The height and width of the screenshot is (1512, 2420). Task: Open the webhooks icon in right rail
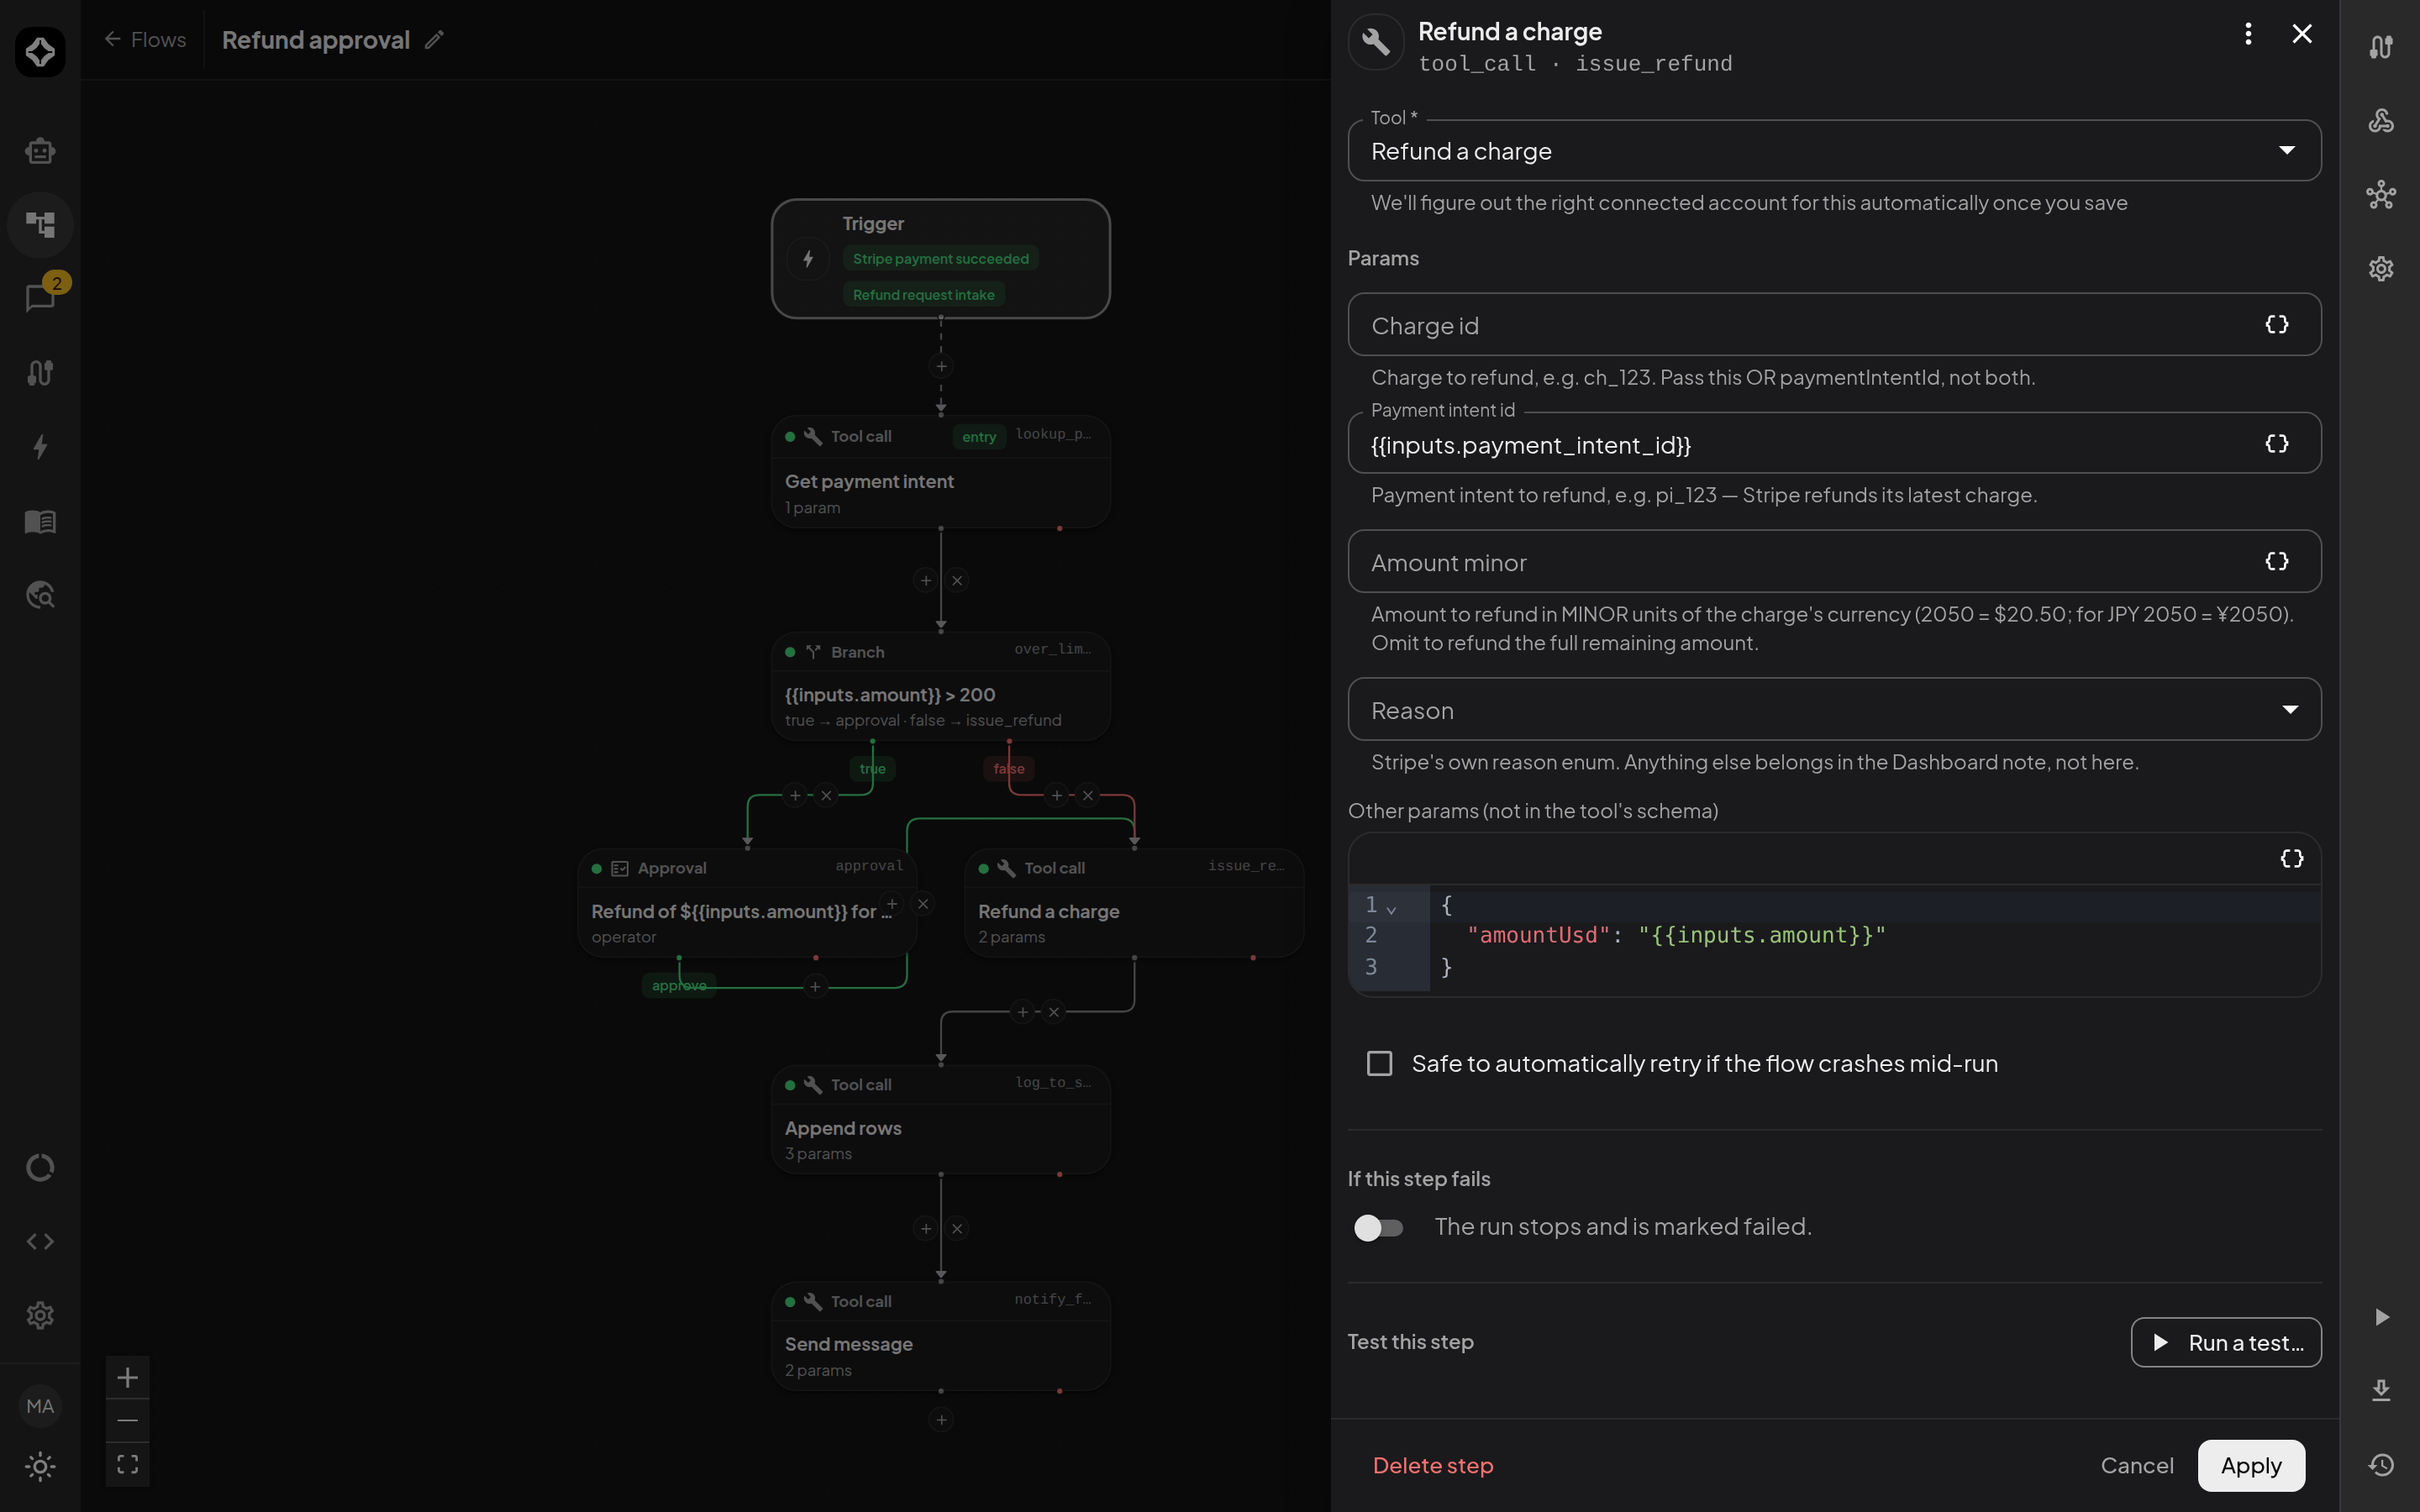(2381, 121)
